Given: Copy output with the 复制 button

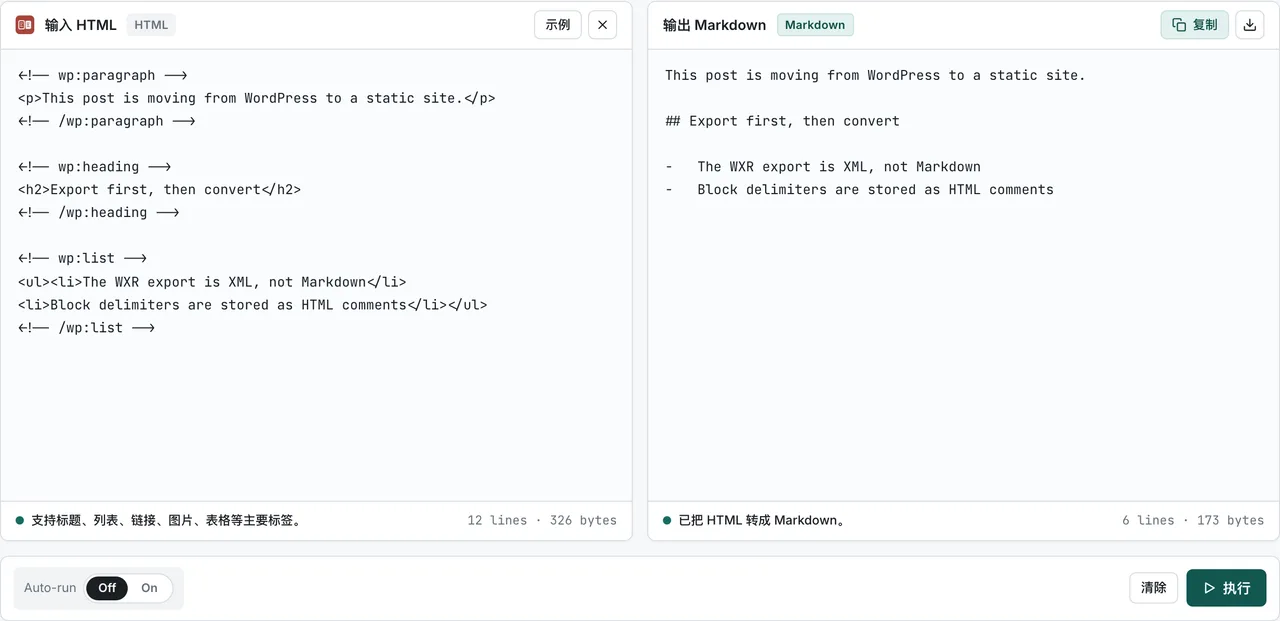Looking at the screenshot, I should tap(1195, 25).
